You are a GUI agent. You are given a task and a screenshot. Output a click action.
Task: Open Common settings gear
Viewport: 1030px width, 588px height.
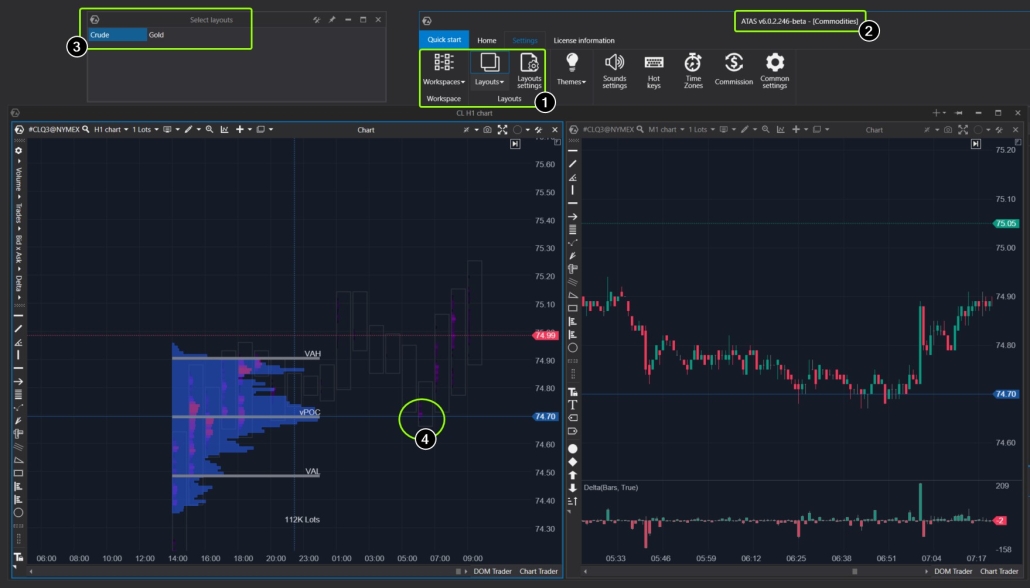(774, 70)
